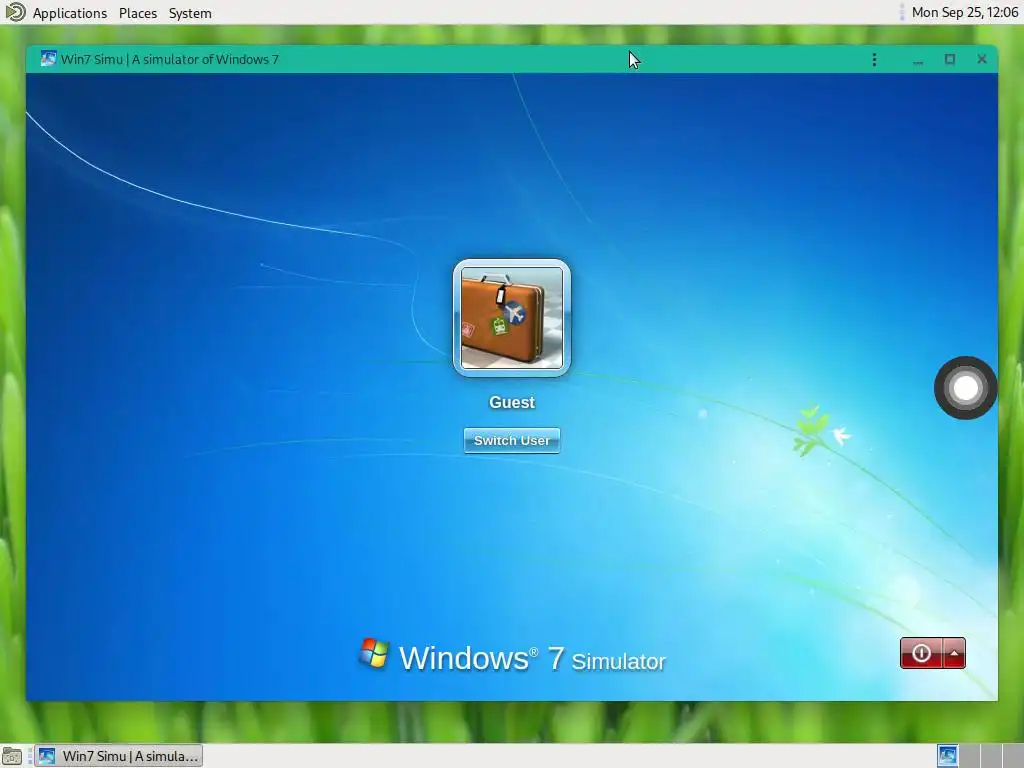Open the Applications menu
Image resolution: width=1024 pixels, height=768 pixels.
[x=70, y=13]
